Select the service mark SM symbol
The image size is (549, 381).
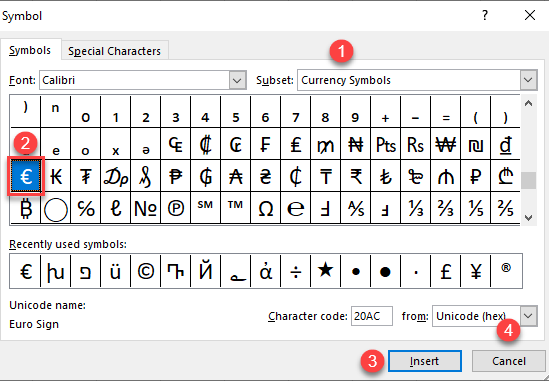[x=206, y=208]
